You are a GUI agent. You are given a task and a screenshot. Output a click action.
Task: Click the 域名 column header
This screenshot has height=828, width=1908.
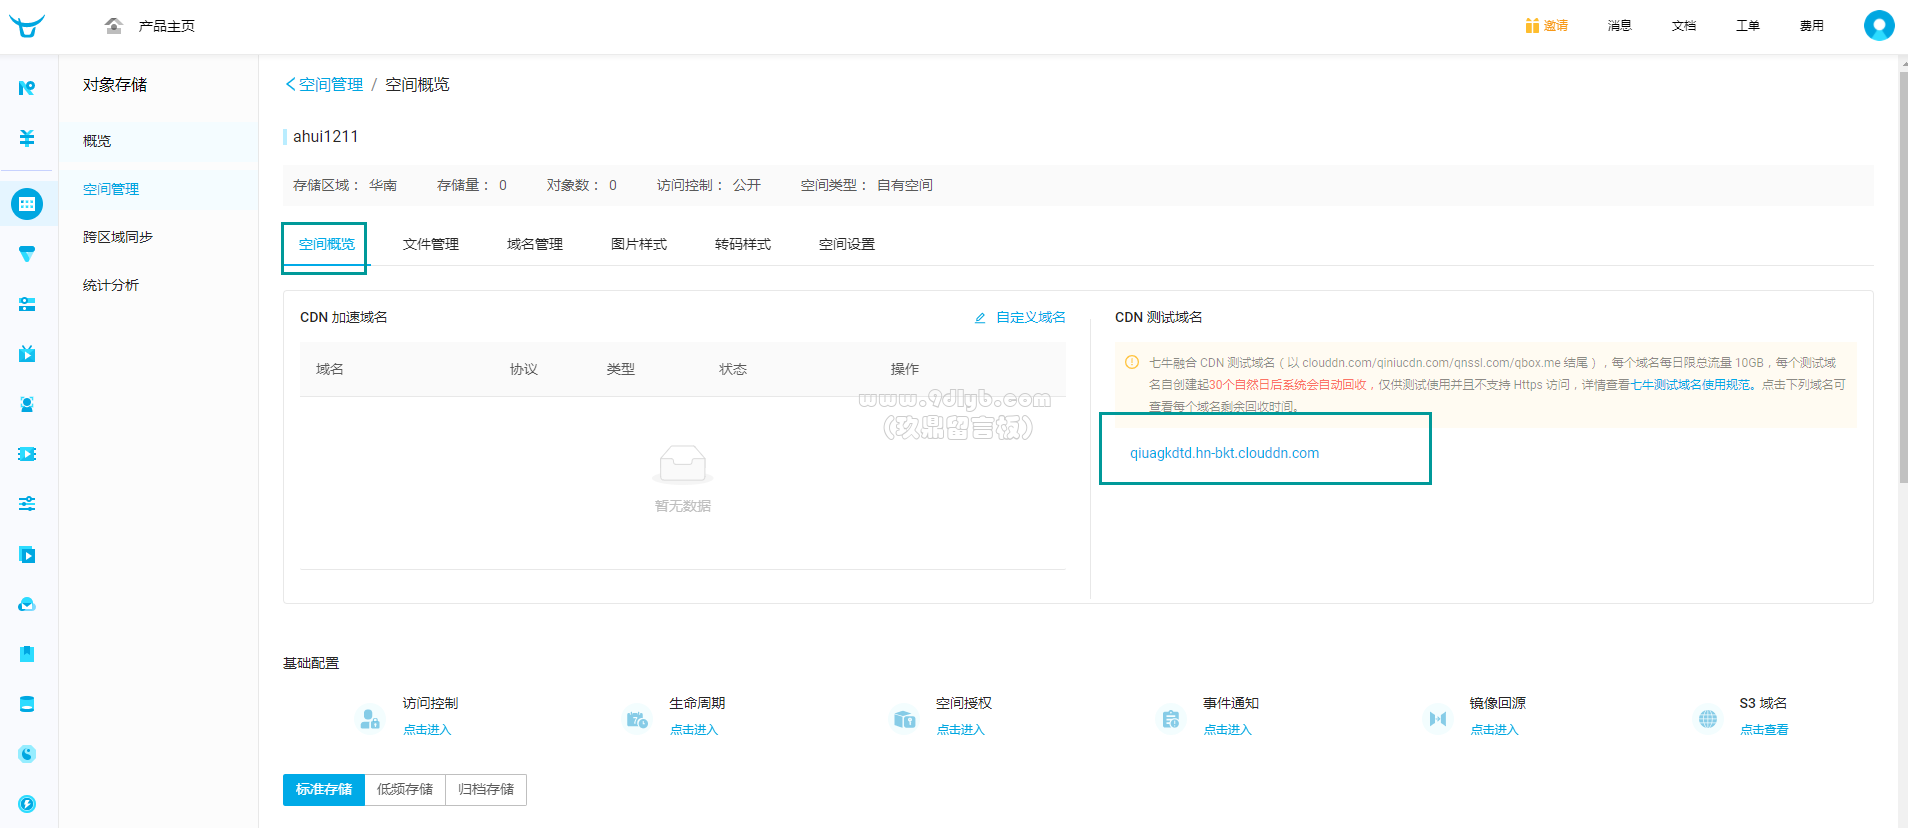pos(330,369)
